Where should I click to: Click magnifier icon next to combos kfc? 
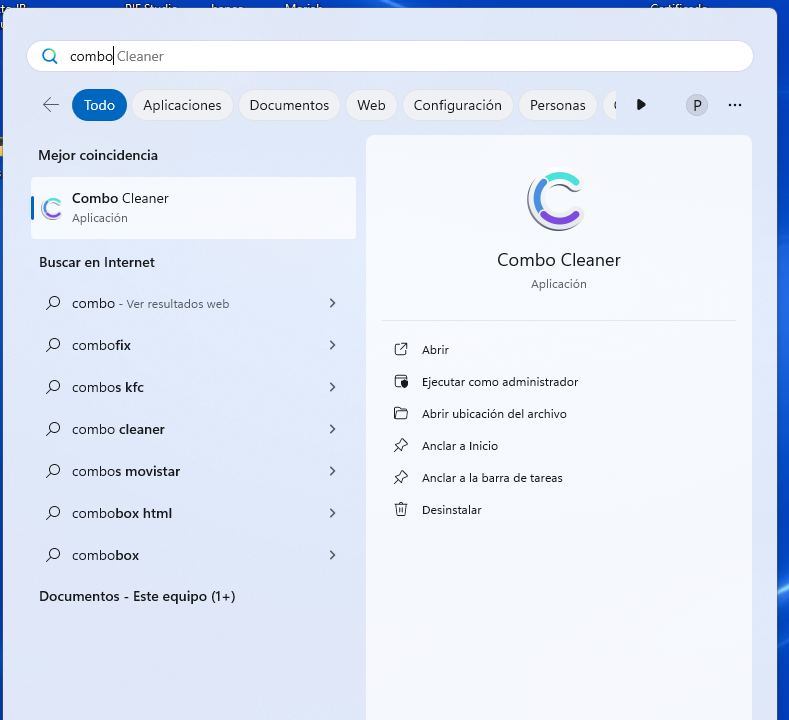coord(53,387)
